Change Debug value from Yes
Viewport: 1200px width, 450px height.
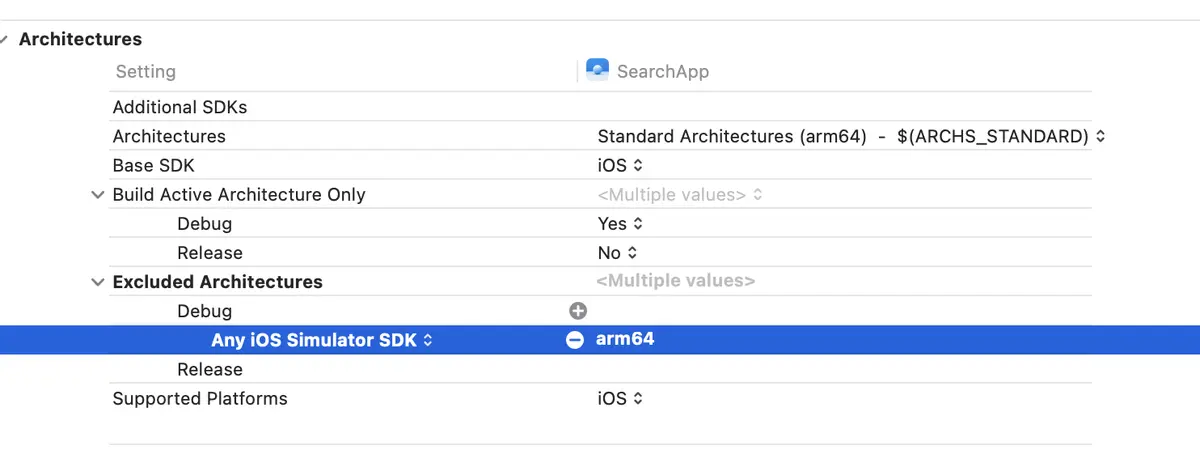point(620,224)
